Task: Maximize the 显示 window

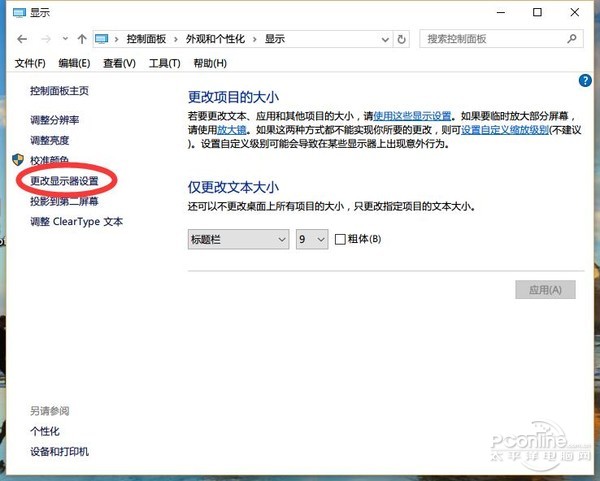Action: (537, 13)
